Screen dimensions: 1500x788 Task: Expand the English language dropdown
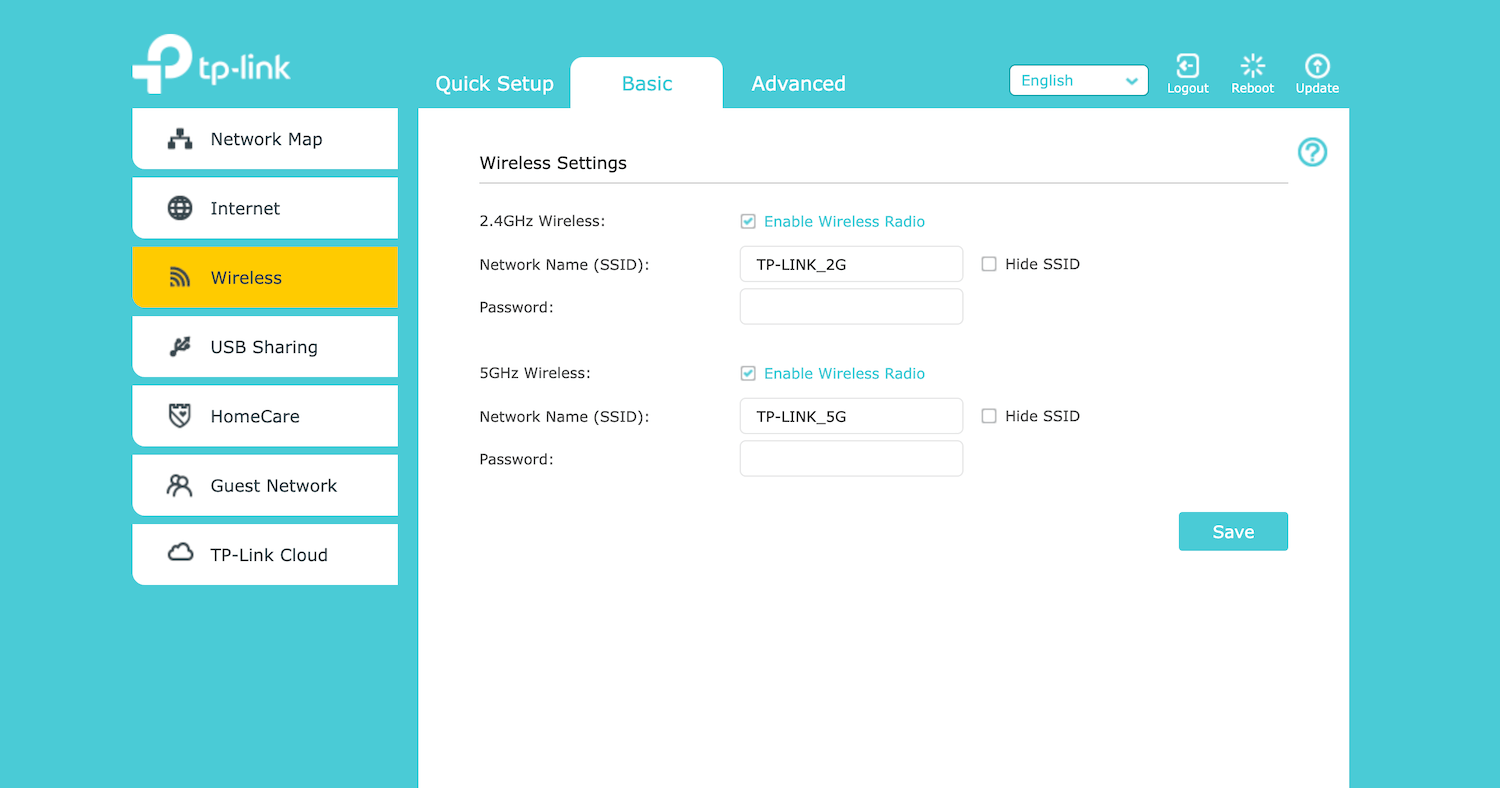[x=1078, y=81]
